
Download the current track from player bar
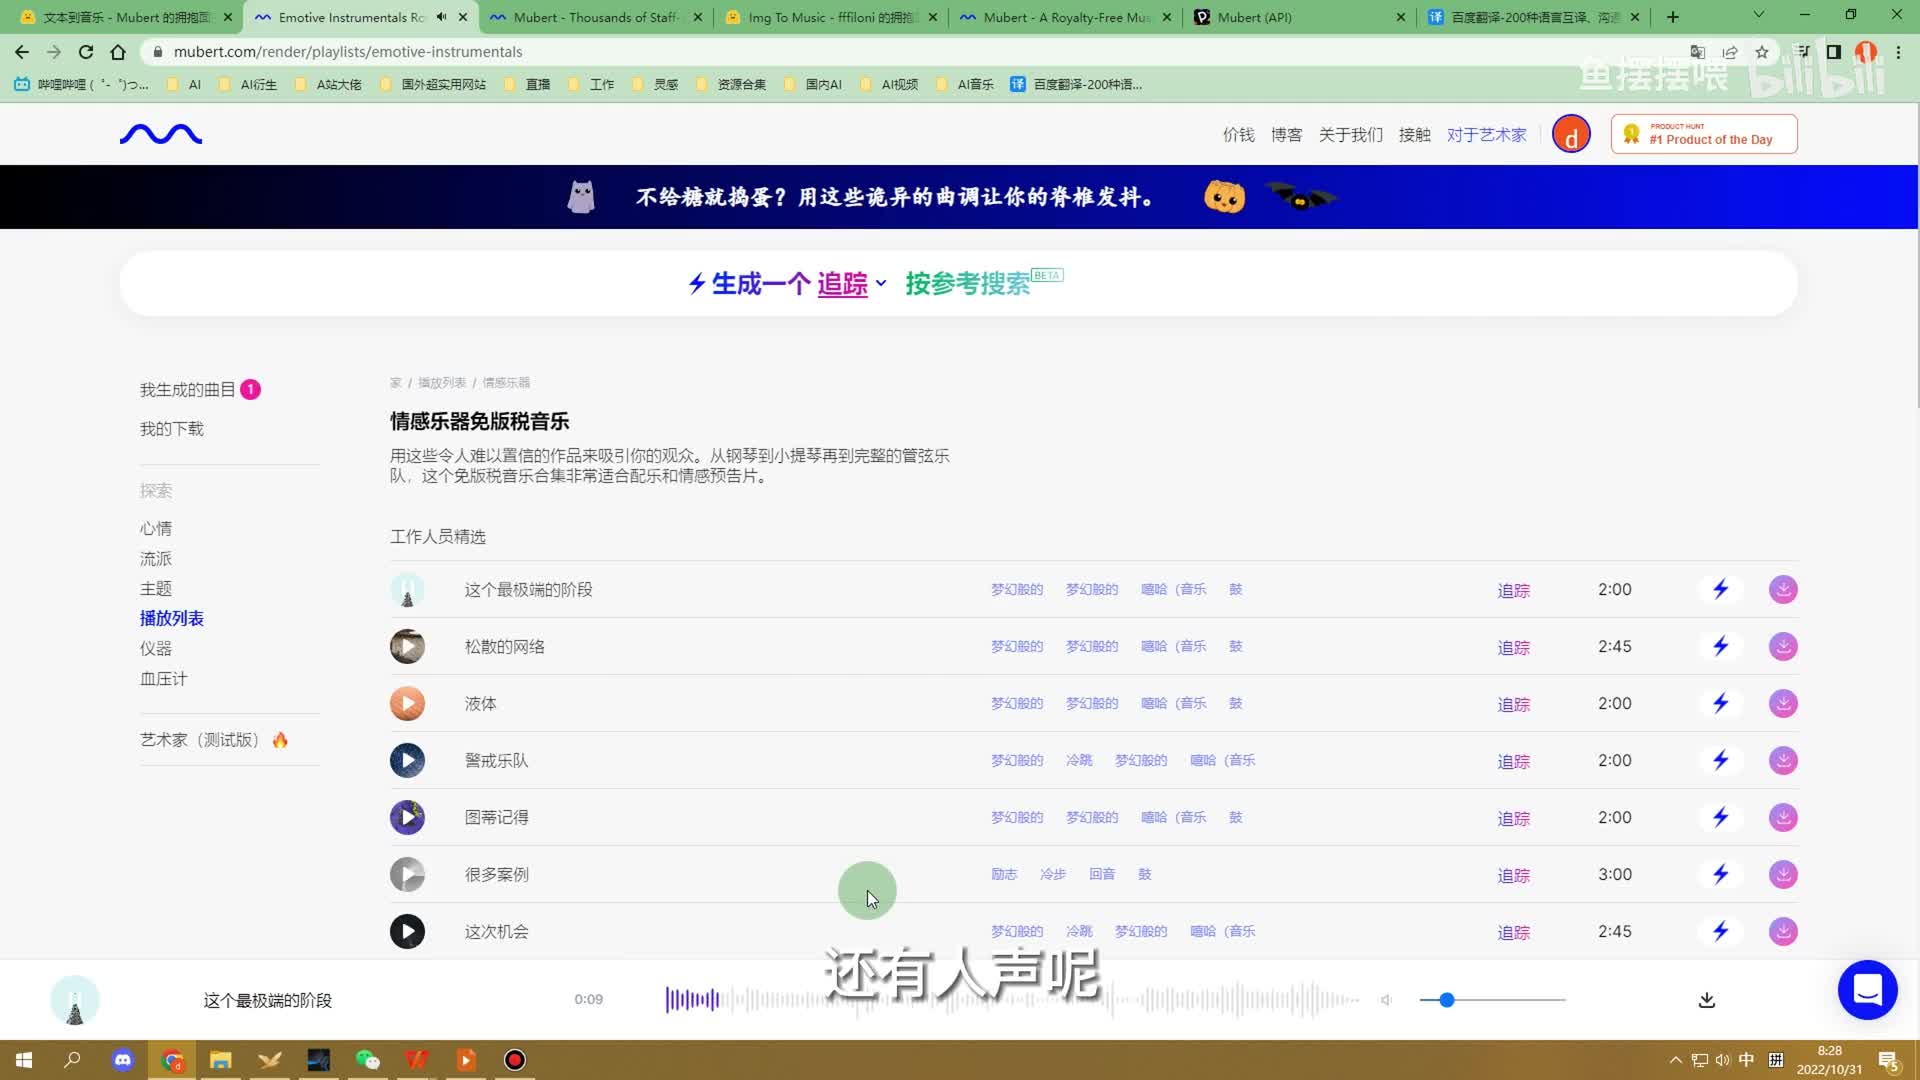point(1707,1000)
